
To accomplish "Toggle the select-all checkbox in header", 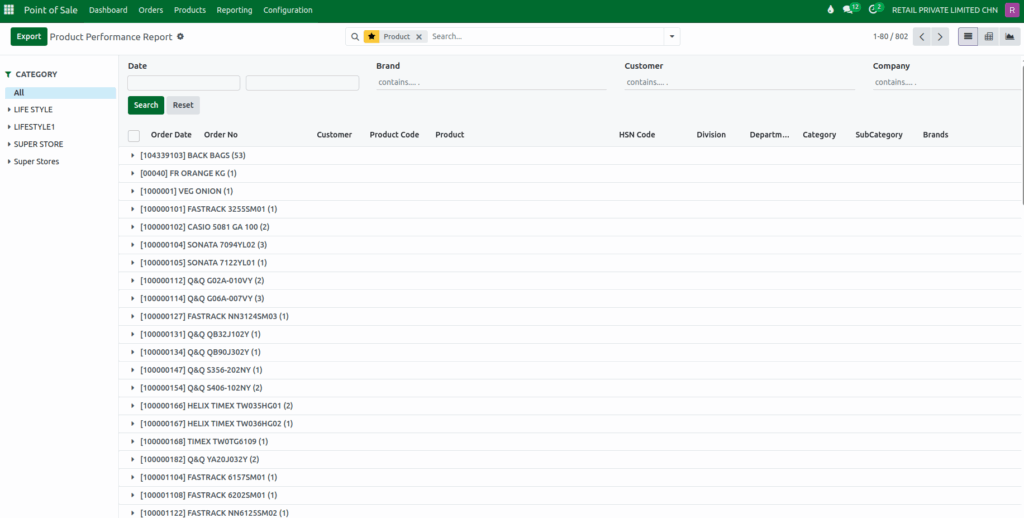I will pyautogui.click(x=134, y=136).
